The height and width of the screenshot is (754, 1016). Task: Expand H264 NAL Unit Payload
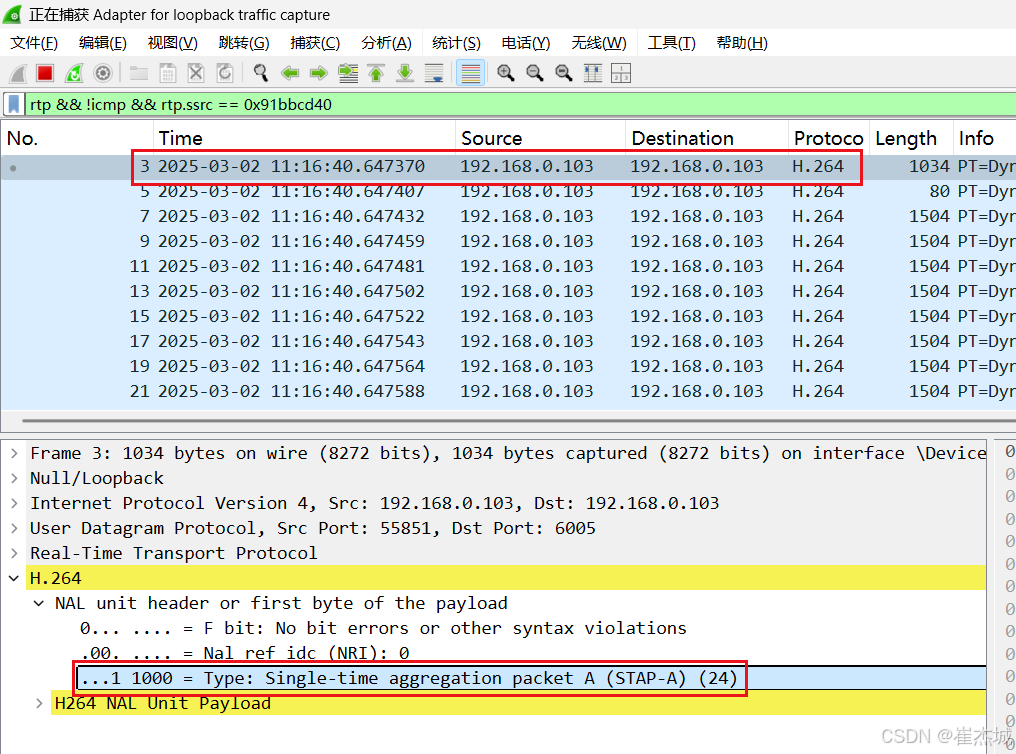pyautogui.click(x=39, y=703)
